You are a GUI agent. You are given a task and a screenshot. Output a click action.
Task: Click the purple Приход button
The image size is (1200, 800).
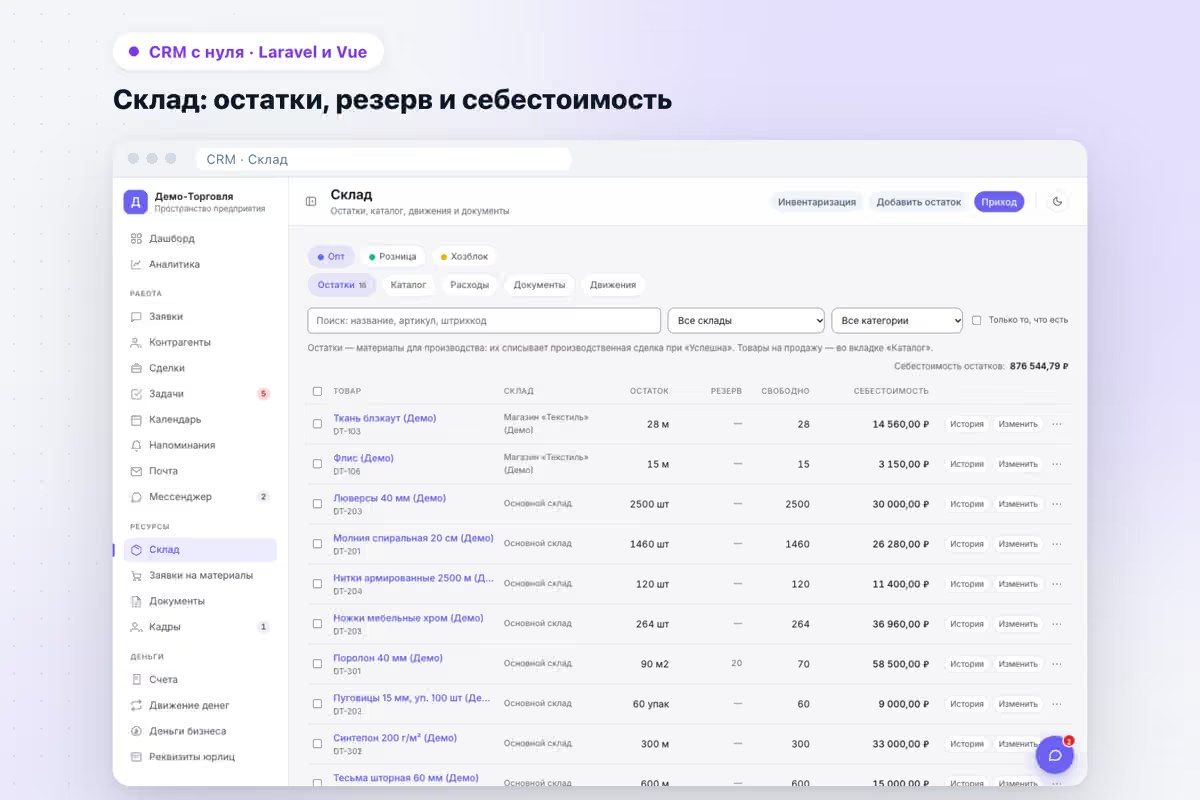(999, 202)
